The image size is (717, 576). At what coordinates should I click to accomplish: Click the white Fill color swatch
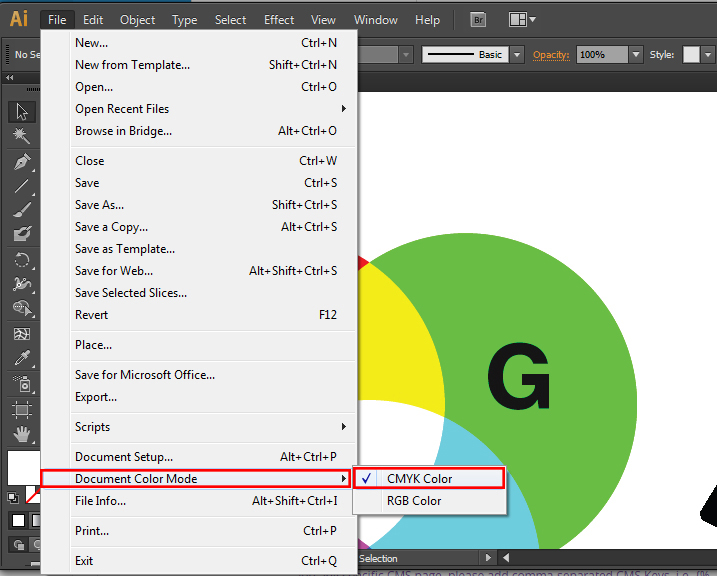[x=22, y=467]
